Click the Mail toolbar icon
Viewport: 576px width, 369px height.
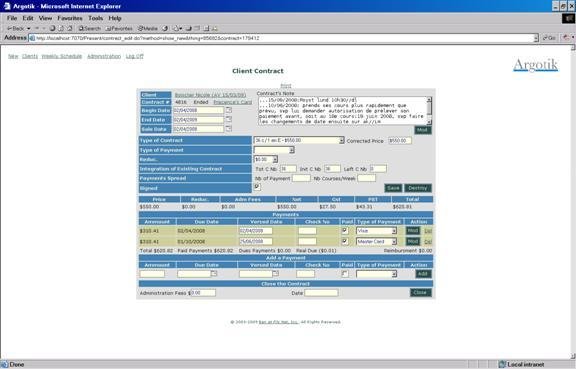coord(177,28)
